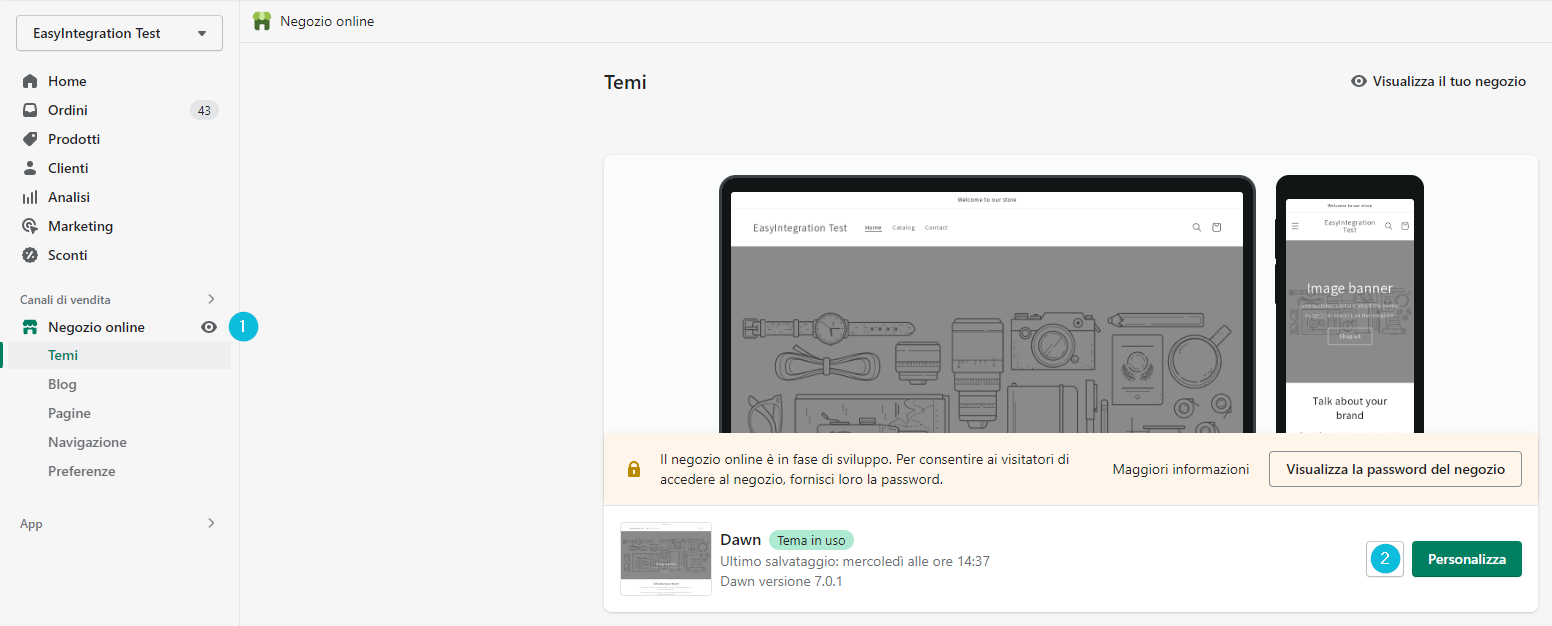Click Visualizza il tuo negozio link
The width and height of the screenshot is (1552, 626).
[x=1438, y=81]
